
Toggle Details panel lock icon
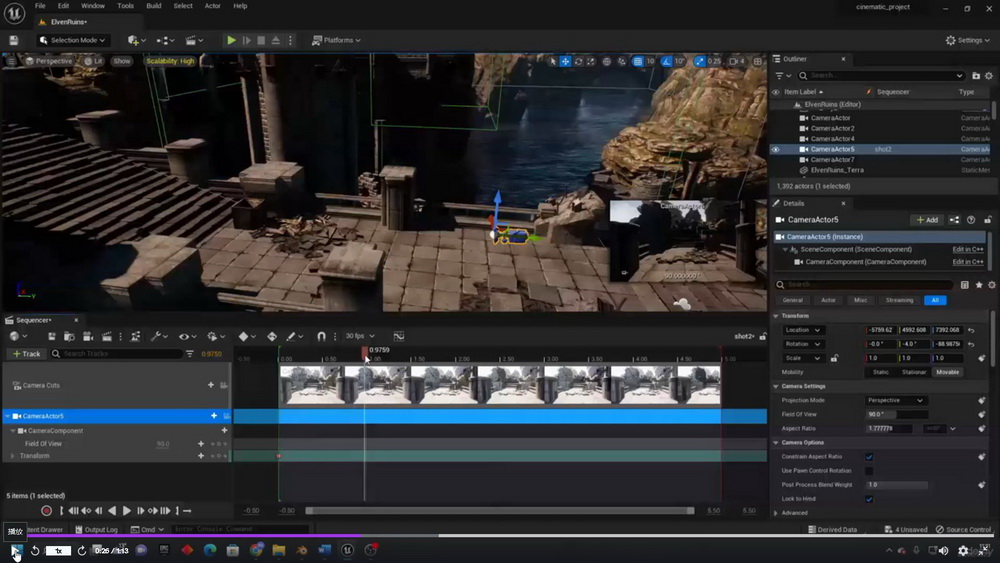(988, 220)
